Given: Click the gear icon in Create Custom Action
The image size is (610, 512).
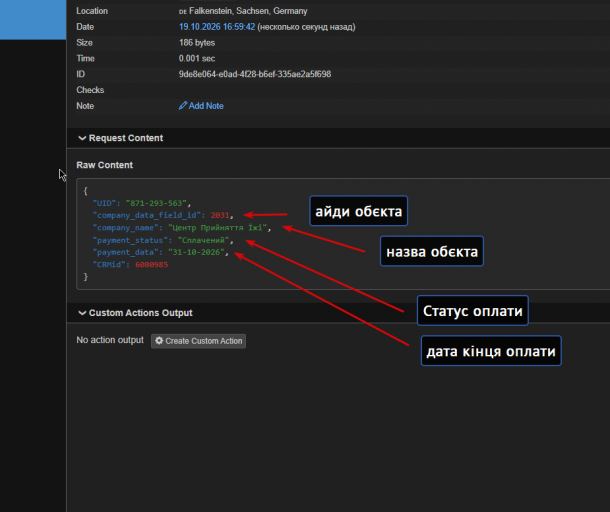Looking at the screenshot, I should 159,340.
